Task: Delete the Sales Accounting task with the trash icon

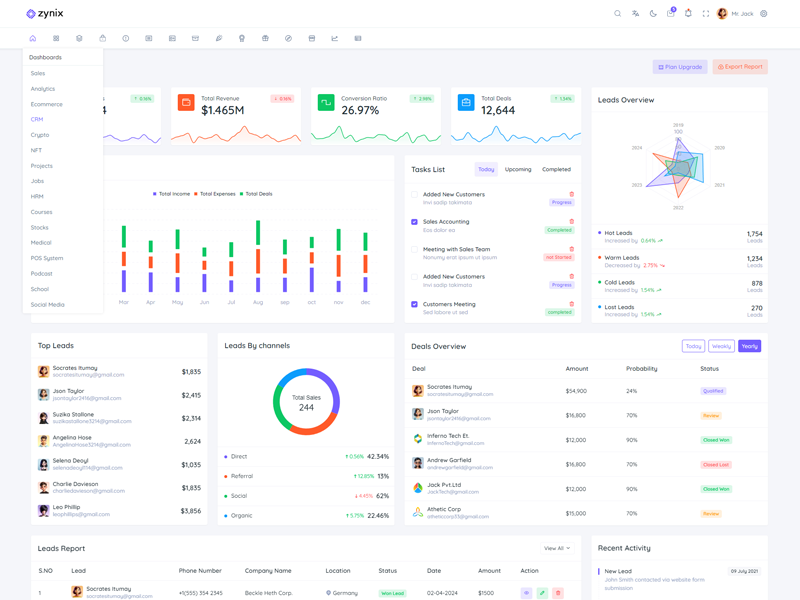Action: [x=572, y=222]
